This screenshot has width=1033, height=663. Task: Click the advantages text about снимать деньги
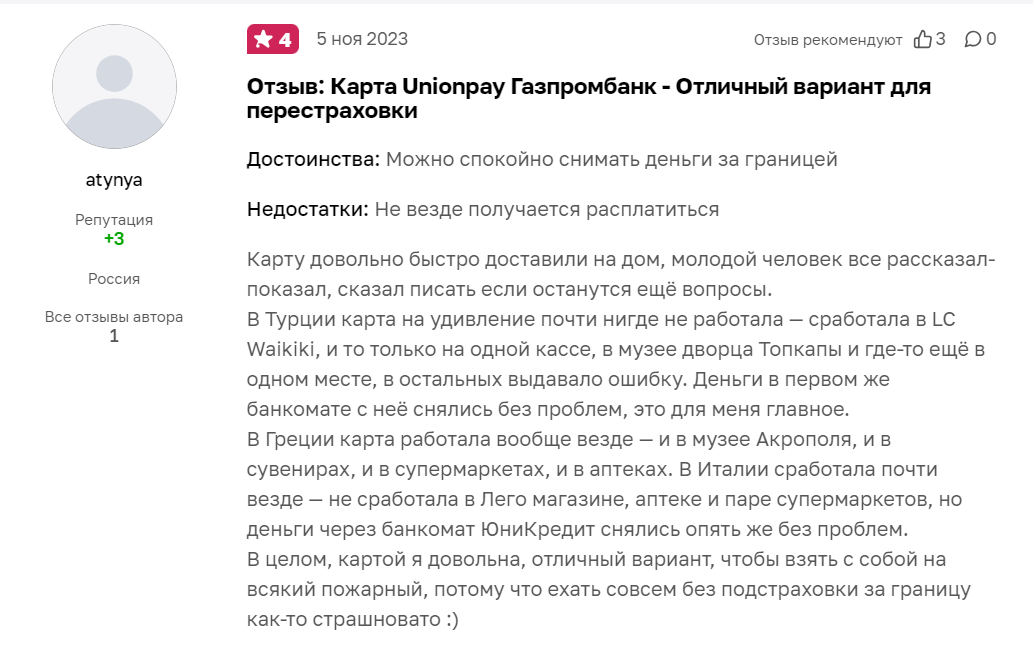pyautogui.click(x=611, y=159)
